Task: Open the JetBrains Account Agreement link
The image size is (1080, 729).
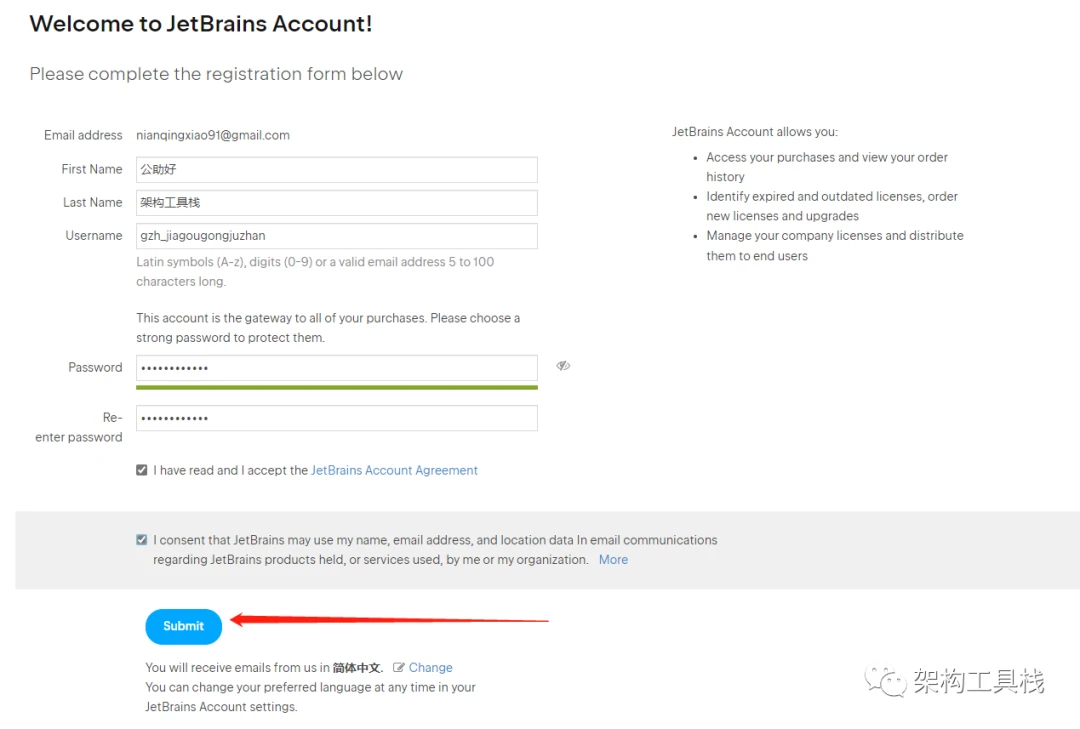Action: pyautogui.click(x=394, y=470)
